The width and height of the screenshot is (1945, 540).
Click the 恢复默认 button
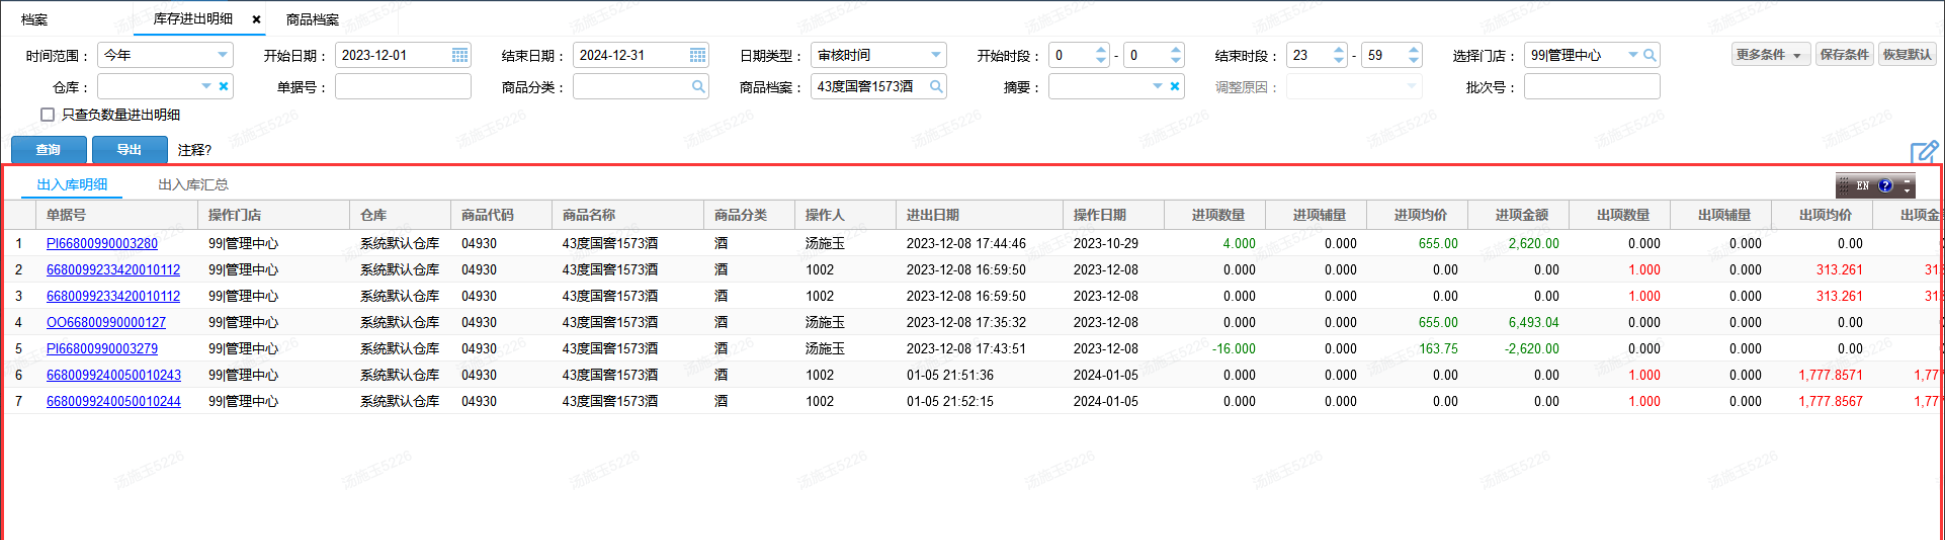coord(1907,55)
